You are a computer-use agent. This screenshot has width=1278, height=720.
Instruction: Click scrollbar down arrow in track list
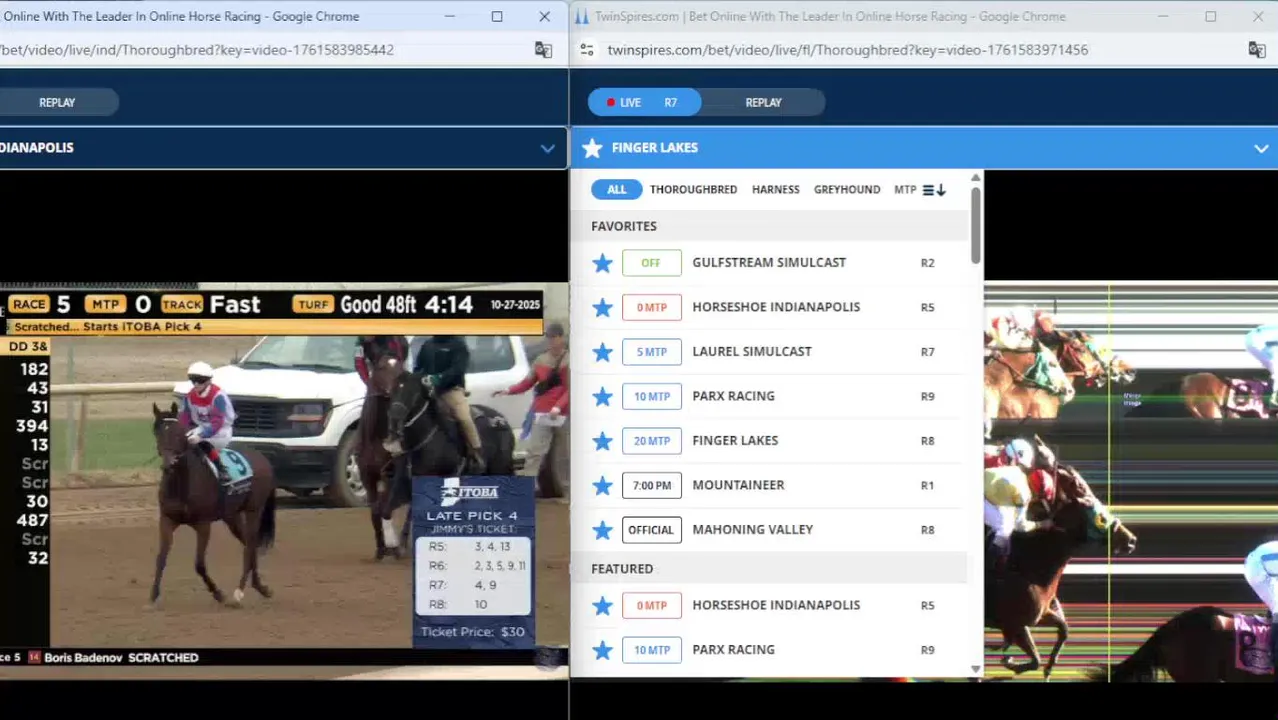pyautogui.click(x=975, y=669)
